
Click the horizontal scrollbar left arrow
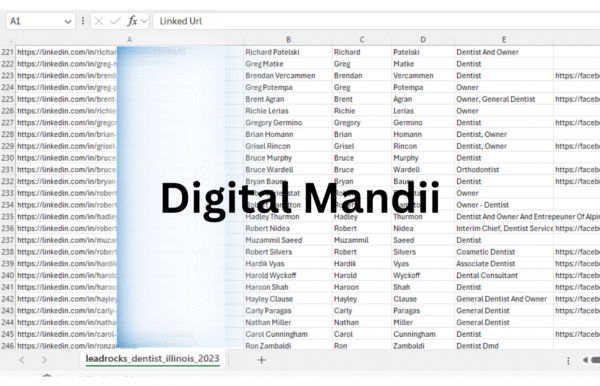click(585, 360)
